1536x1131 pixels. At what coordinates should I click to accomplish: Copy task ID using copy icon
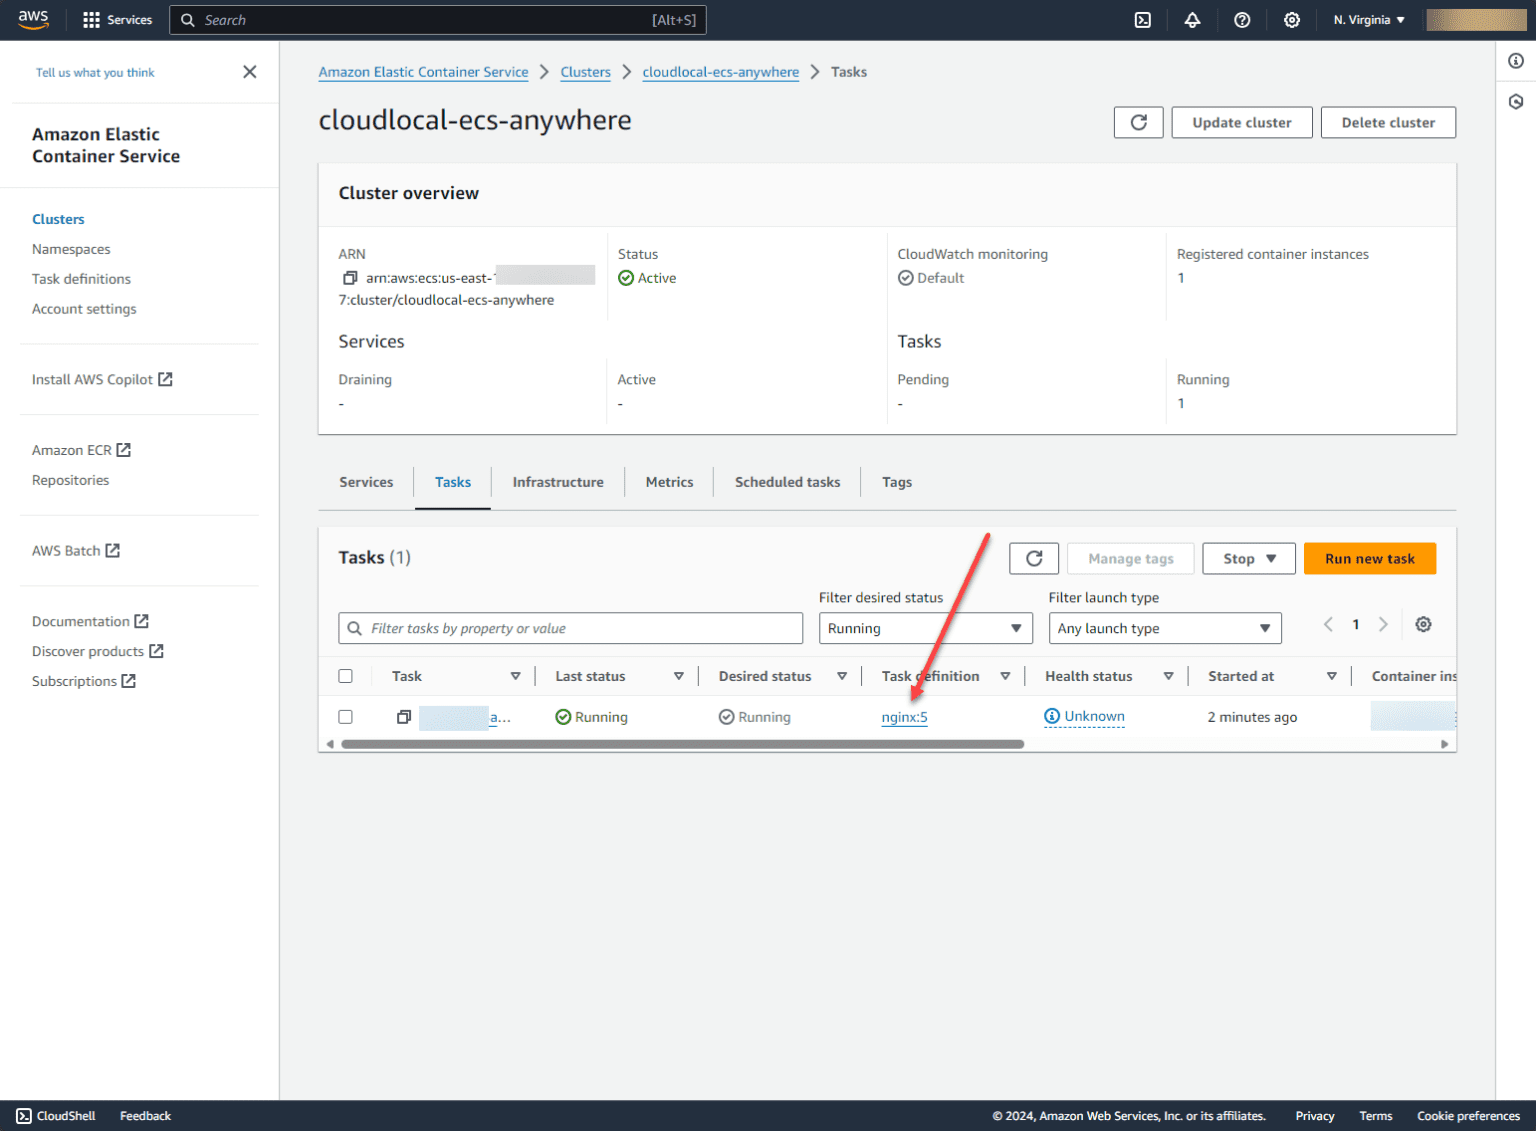(404, 717)
